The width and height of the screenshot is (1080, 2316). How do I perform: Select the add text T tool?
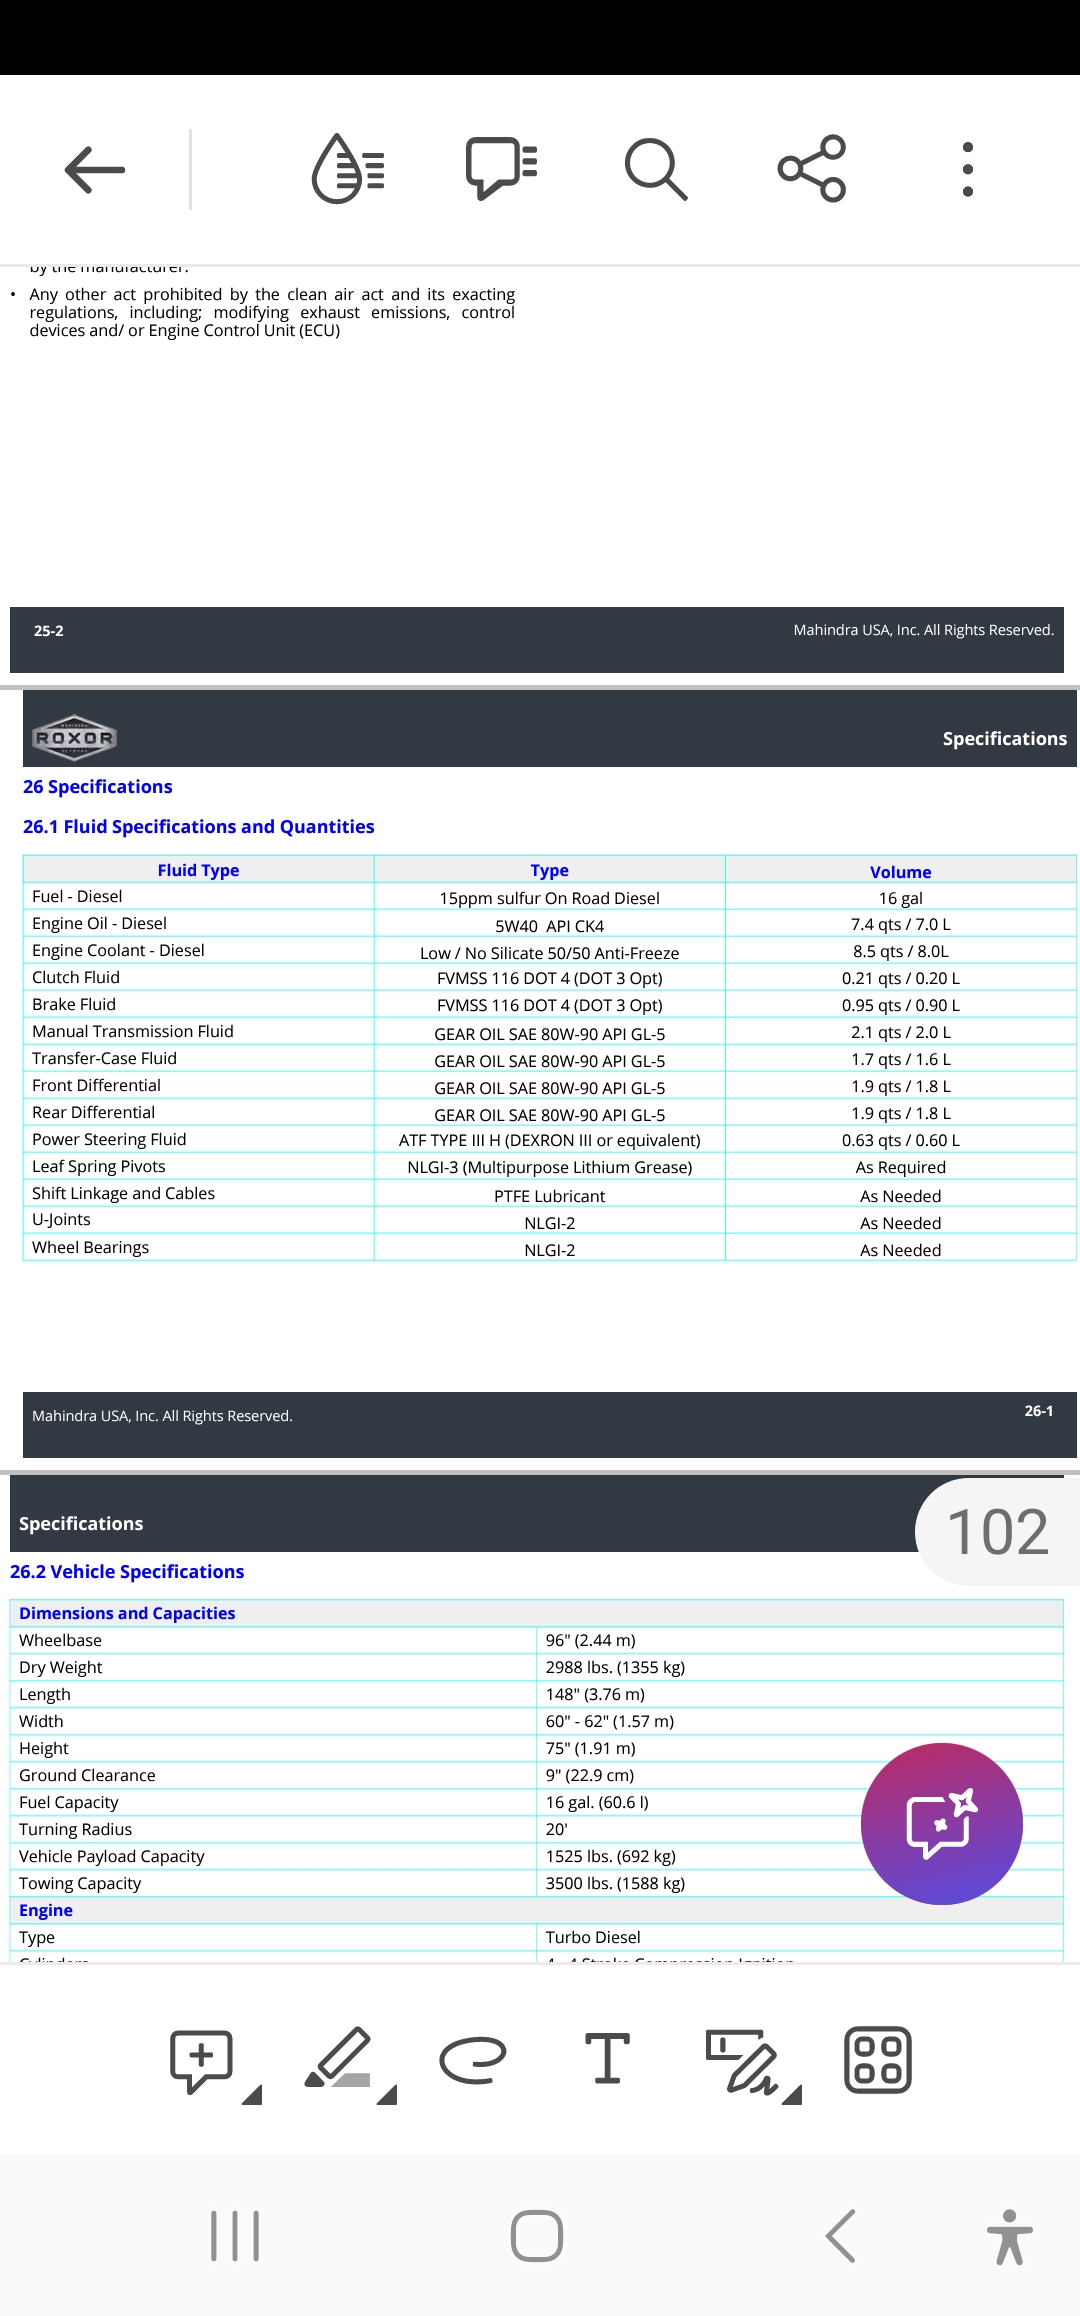point(607,2059)
